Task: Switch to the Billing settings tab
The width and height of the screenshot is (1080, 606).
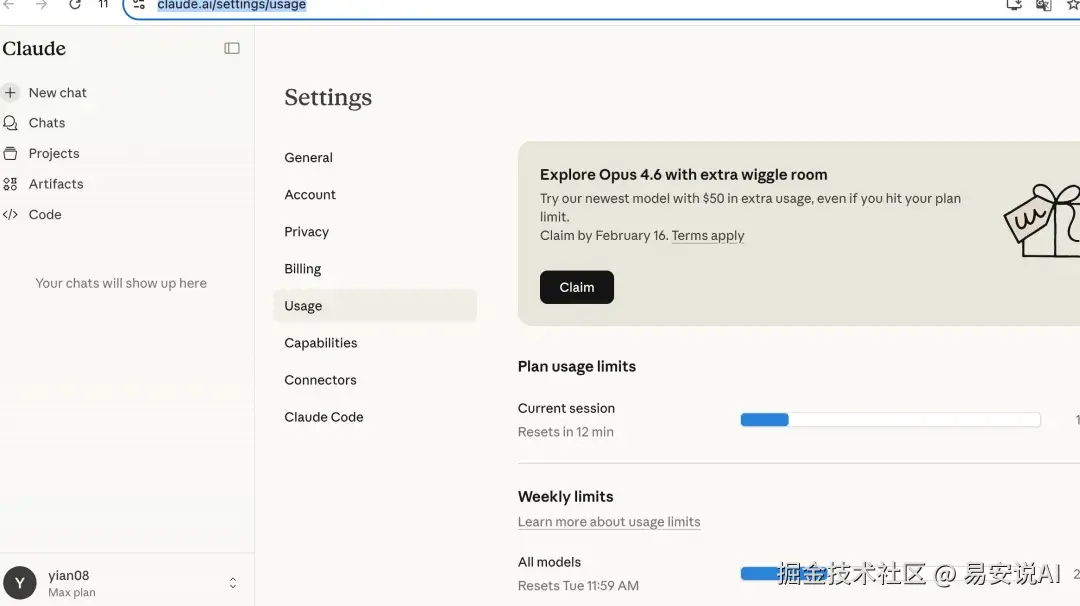Action: (302, 269)
